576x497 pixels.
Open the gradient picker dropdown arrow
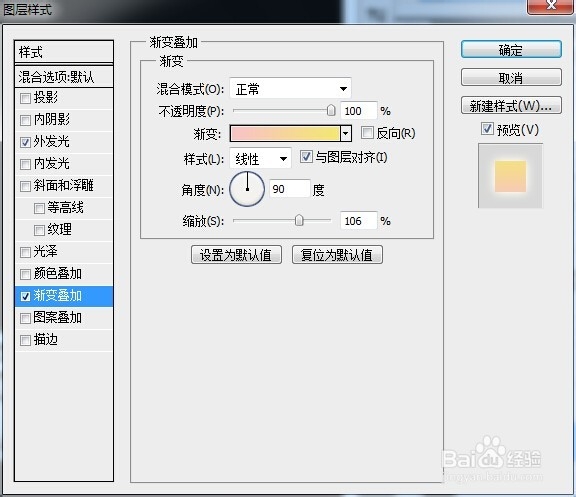pos(346,133)
